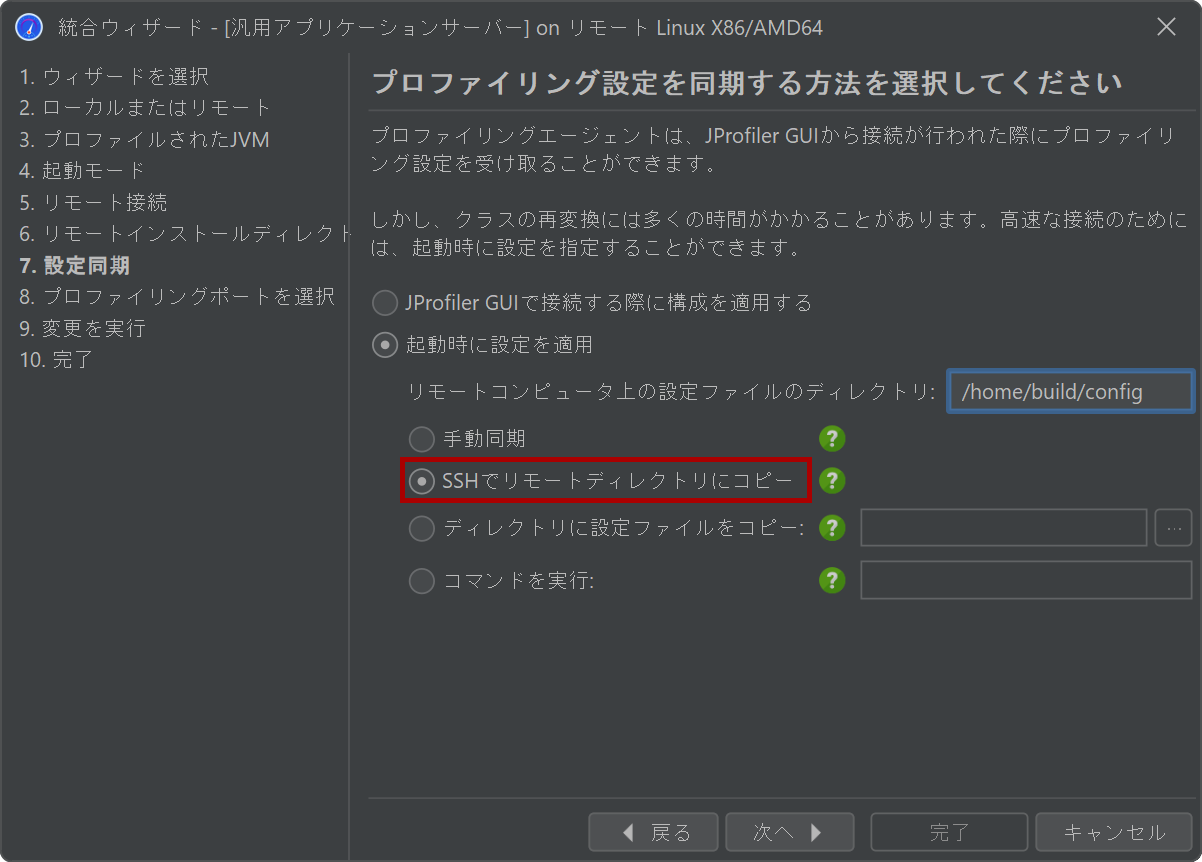Go to step 2. ローカルまたはリモート
The image size is (1202, 862).
point(145,108)
